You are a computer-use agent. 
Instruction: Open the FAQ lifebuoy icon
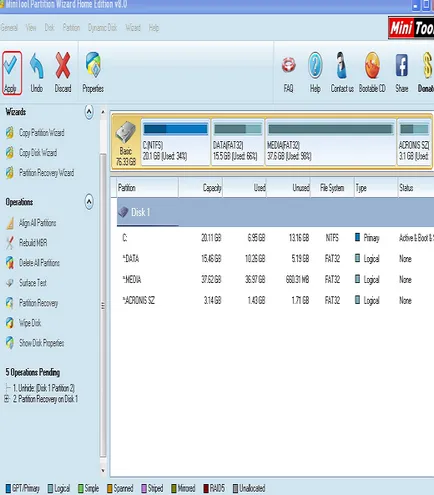click(289, 73)
